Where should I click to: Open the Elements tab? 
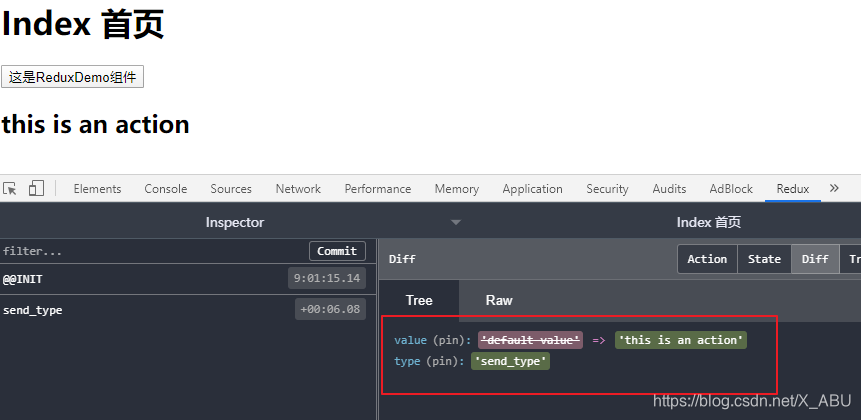97,189
